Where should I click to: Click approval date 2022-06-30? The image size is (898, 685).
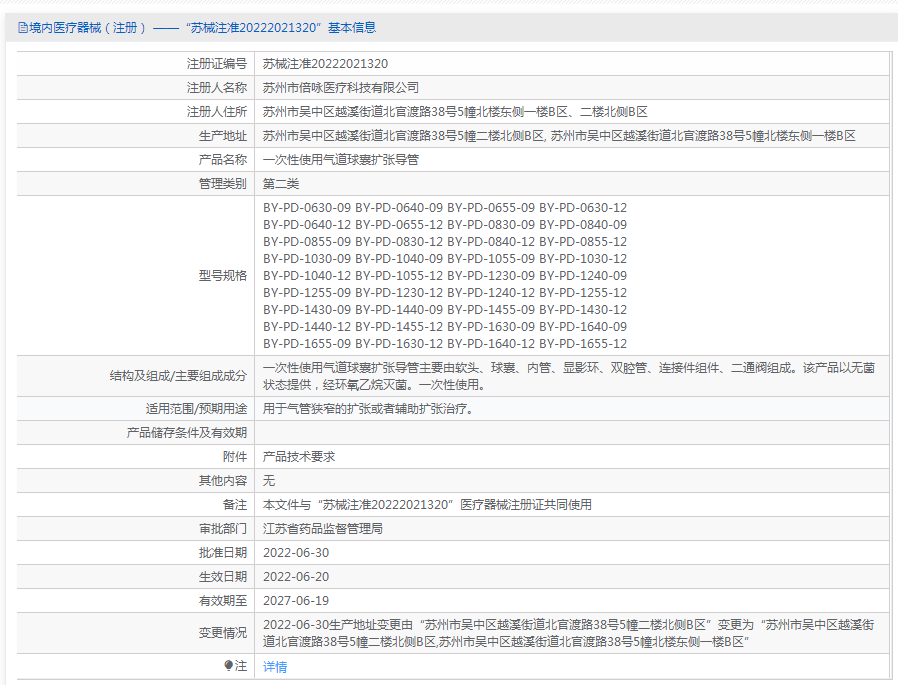click(x=296, y=553)
